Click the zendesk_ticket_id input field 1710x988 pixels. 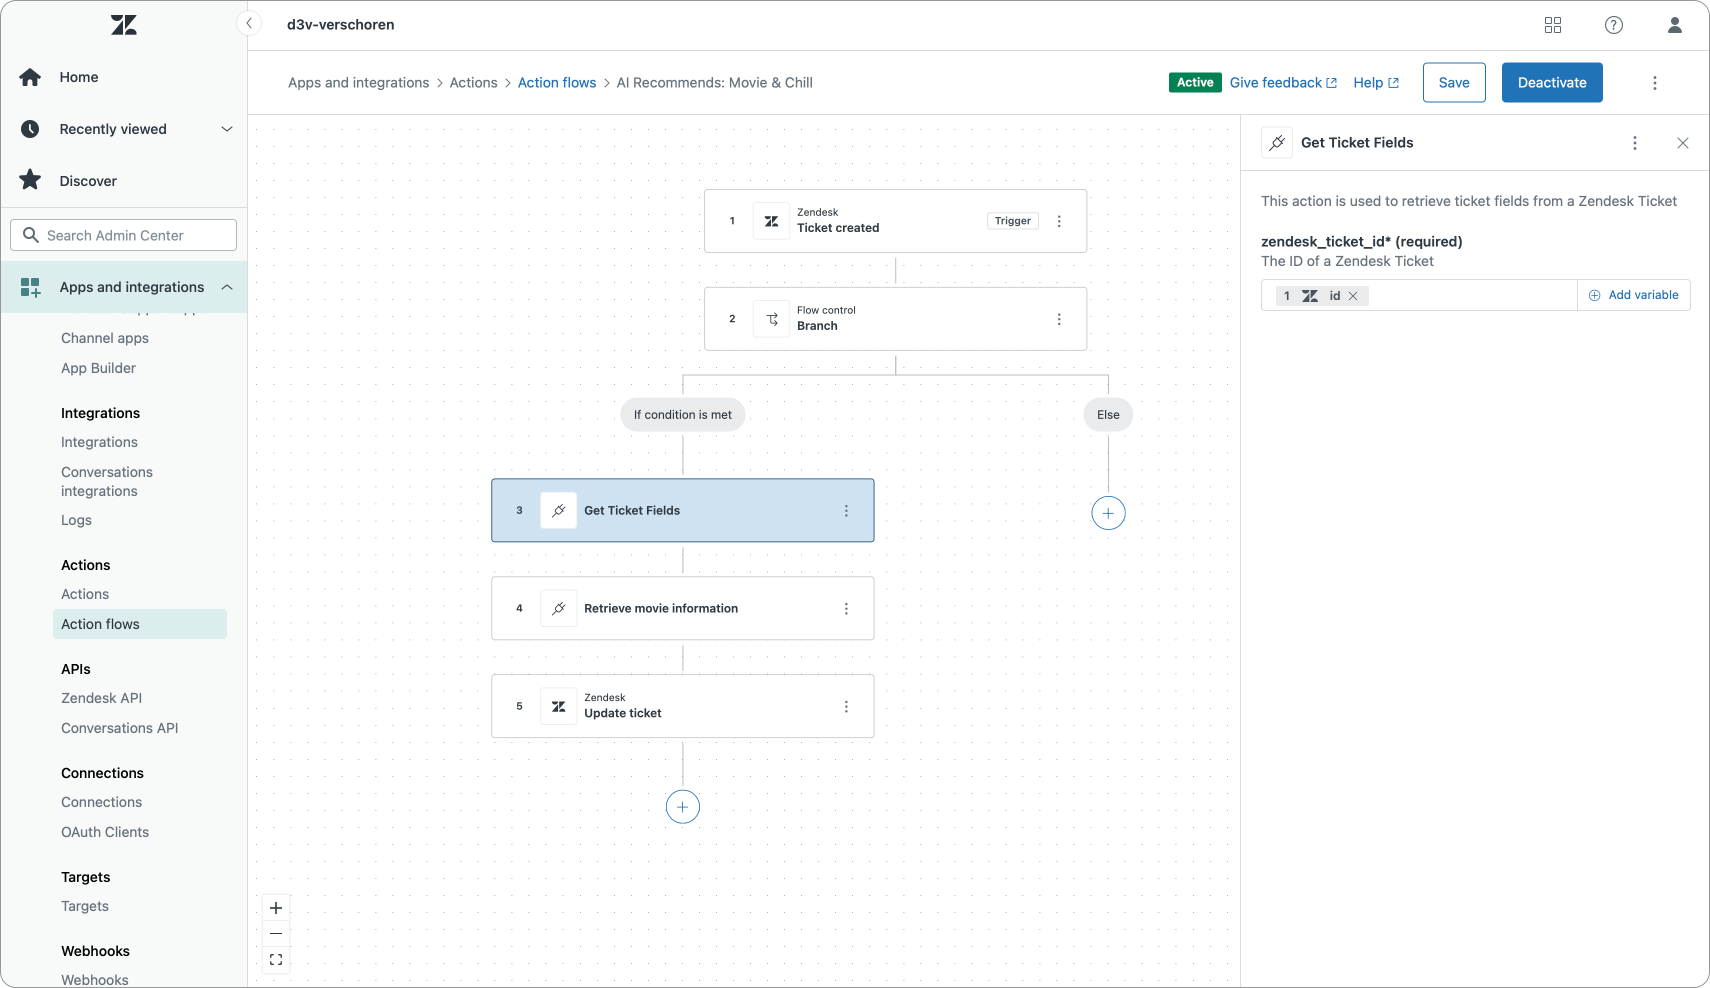[x=1419, y=295]
